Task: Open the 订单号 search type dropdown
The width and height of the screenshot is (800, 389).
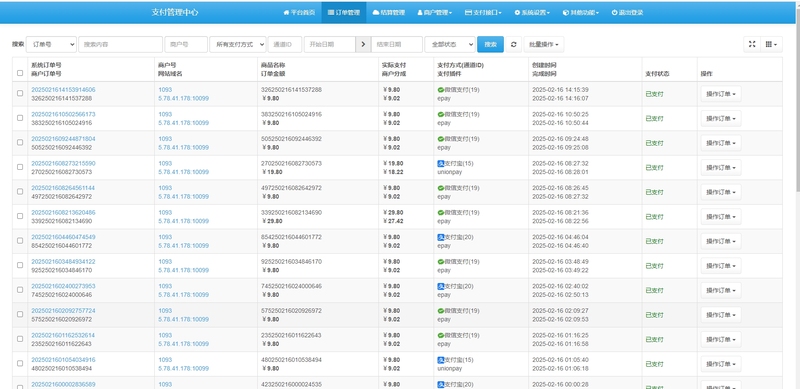Action: (x=52, y=44)
